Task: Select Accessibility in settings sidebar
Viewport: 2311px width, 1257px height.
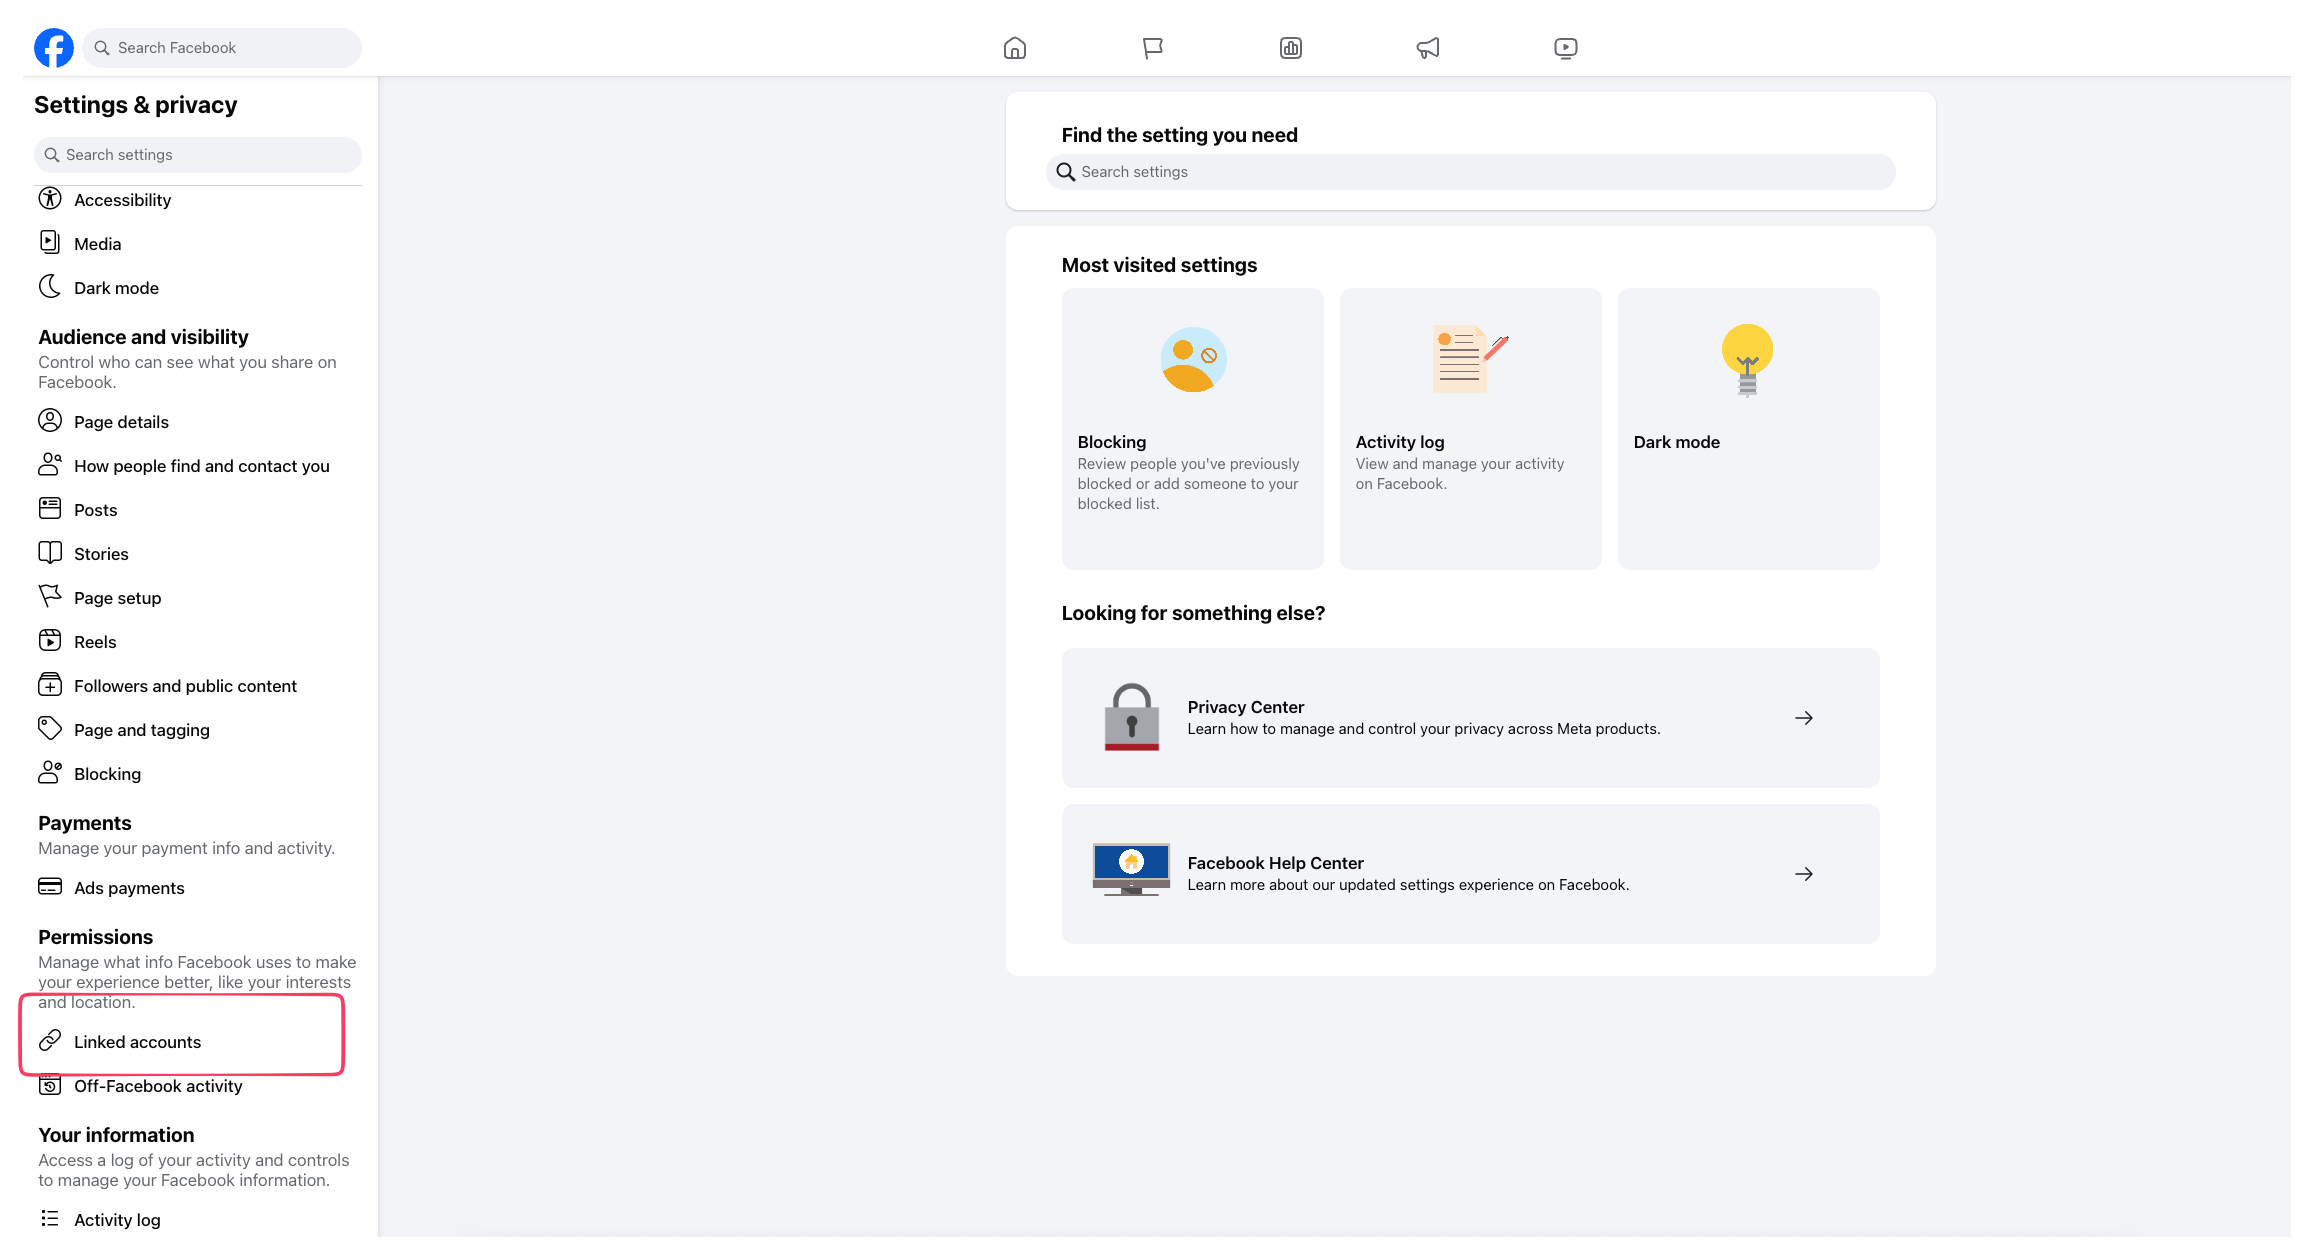Action: click(122, 200)
